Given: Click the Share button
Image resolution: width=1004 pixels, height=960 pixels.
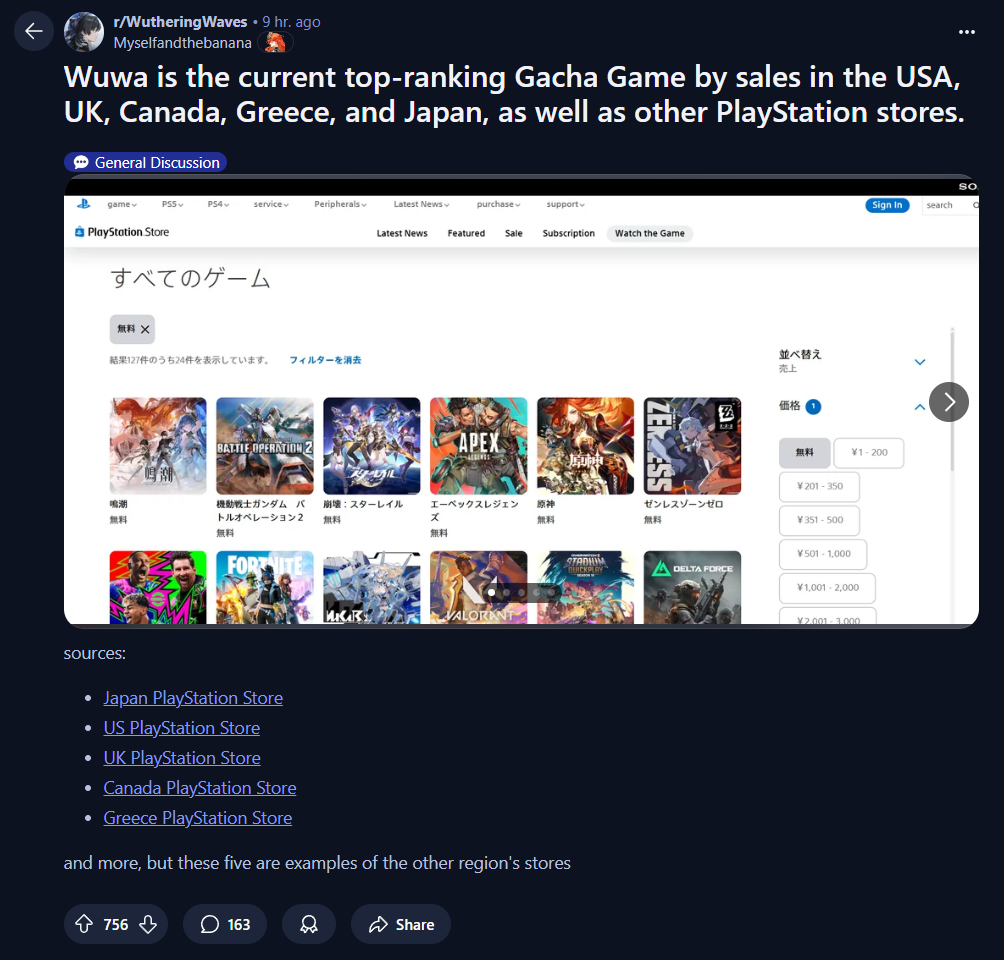Looking at the screenshot, I should pyautogui.click(x=401, y=923).
